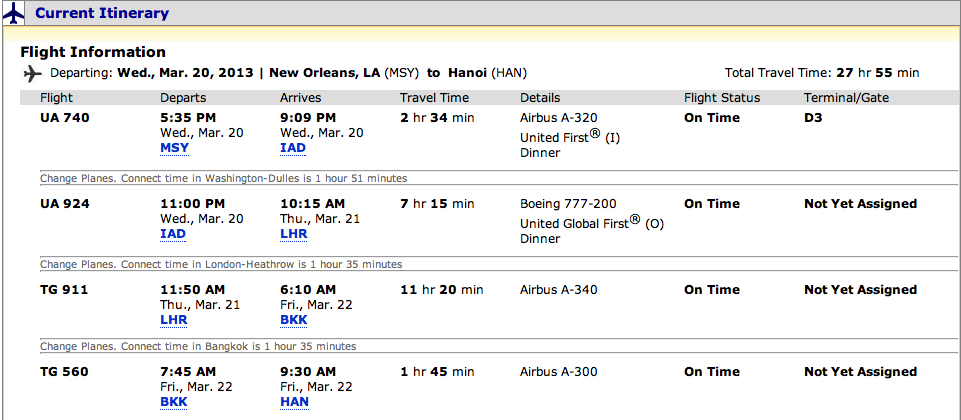Click the LHR arrival link for UA 924
The width and height of the screenshot is (961, 420).
(x=294, y=234)
